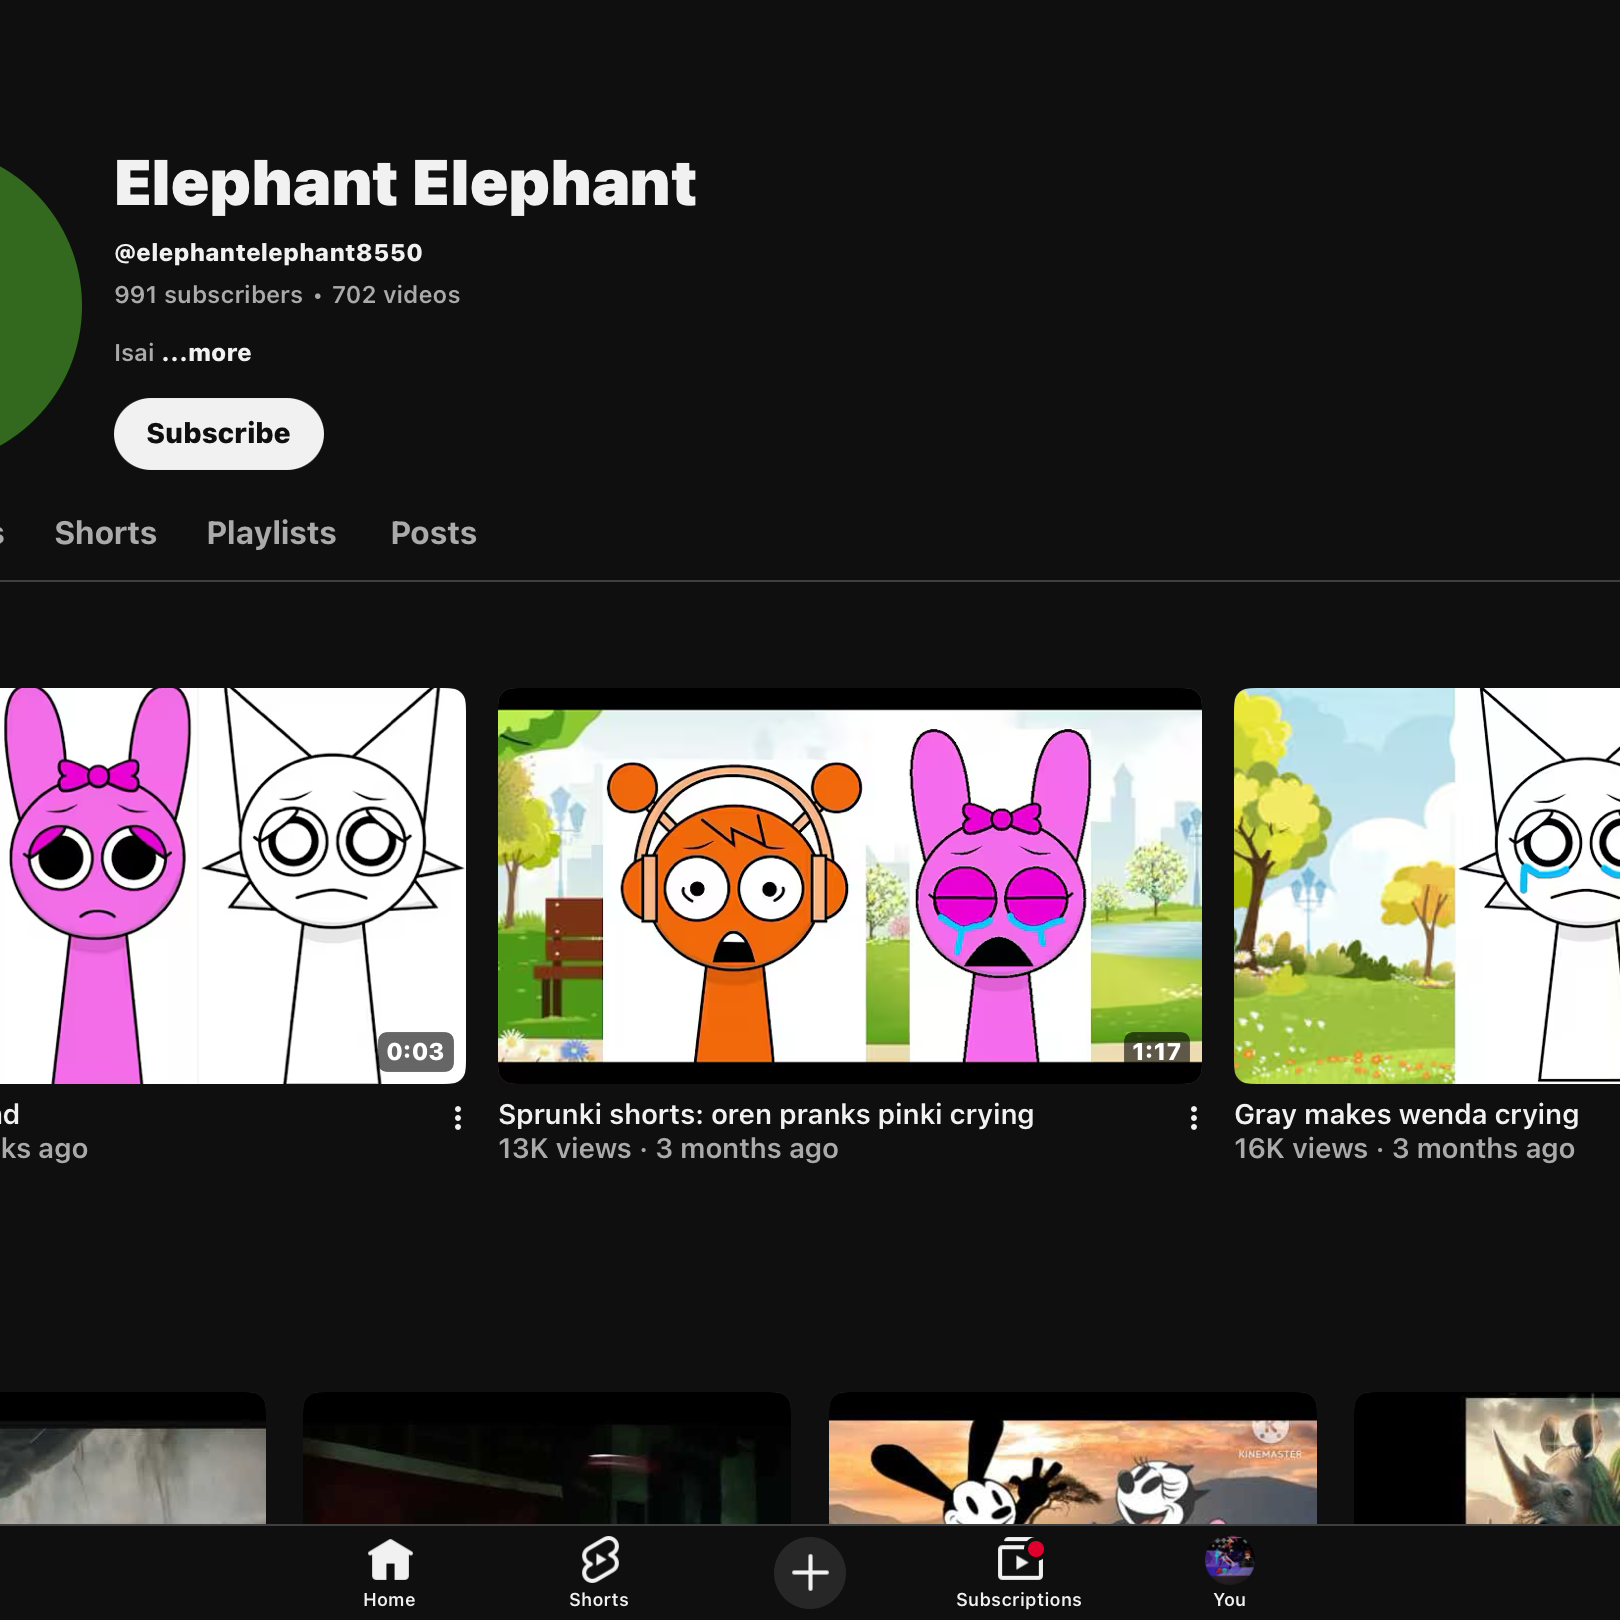Switch to the Playlists tab
The image size is (1620, 1620).
coord(271,533)
